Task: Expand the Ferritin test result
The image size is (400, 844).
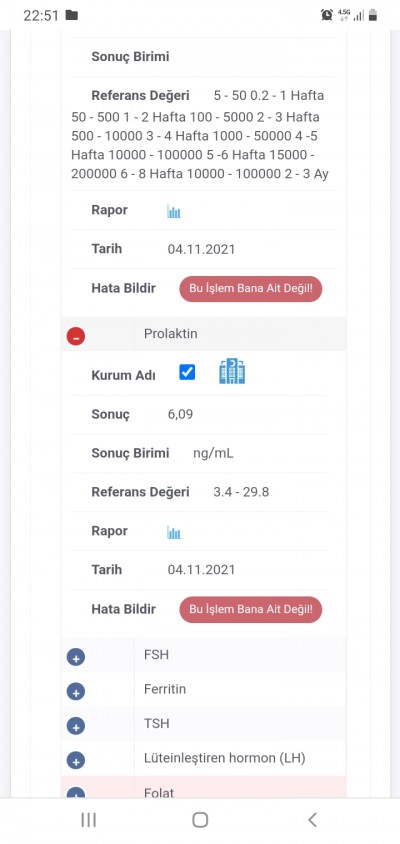Action: 76,692
